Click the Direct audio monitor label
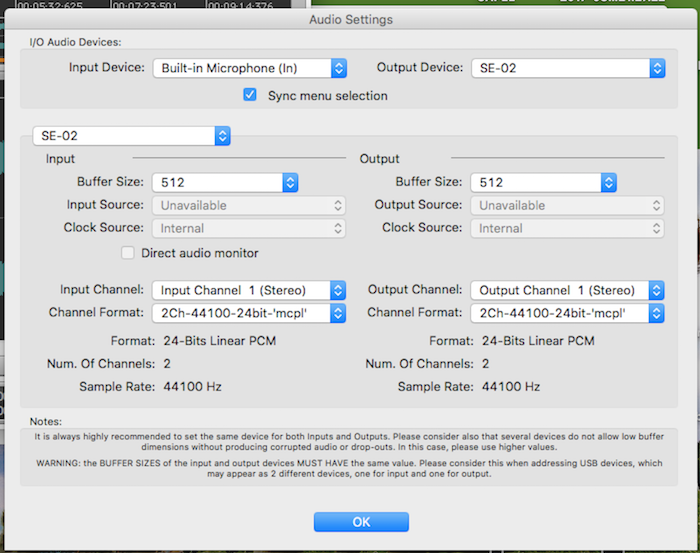The height and width of the screenshot is (553, 700). click(x=200, y=253)
